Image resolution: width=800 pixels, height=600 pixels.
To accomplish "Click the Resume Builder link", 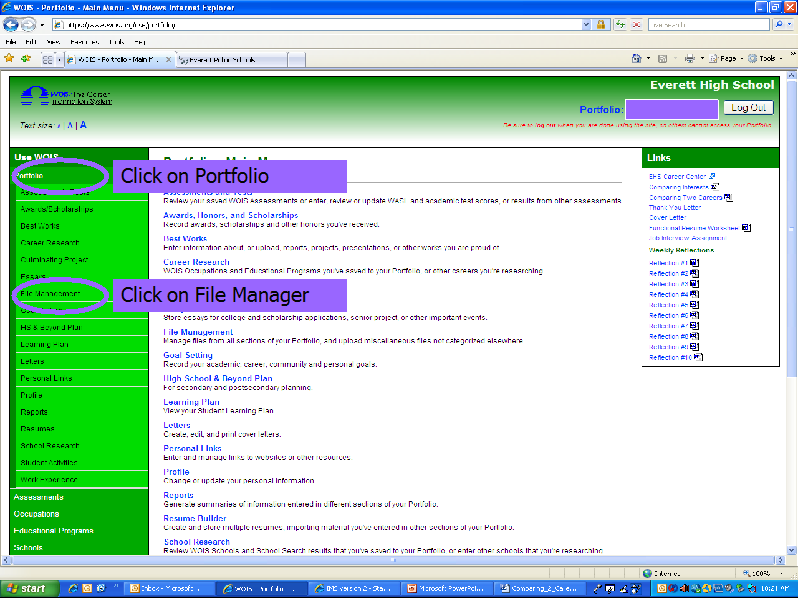I will pyautogui.click(x=195, y=518).
